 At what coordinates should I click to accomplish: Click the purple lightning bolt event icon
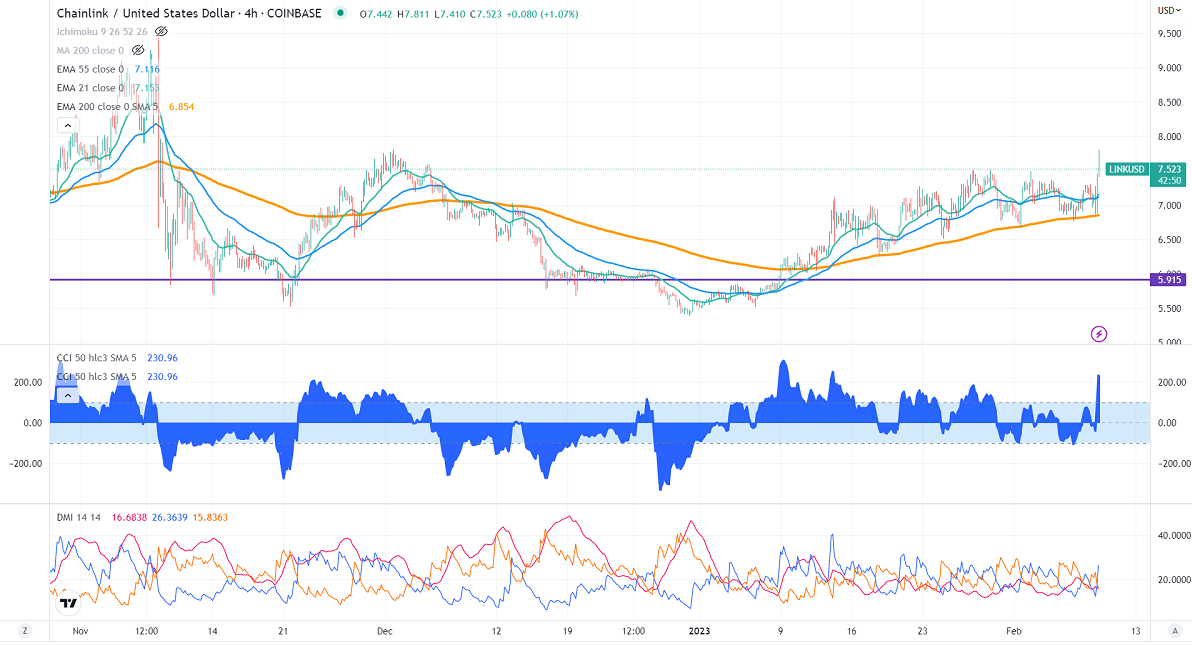click(1099, 333)
